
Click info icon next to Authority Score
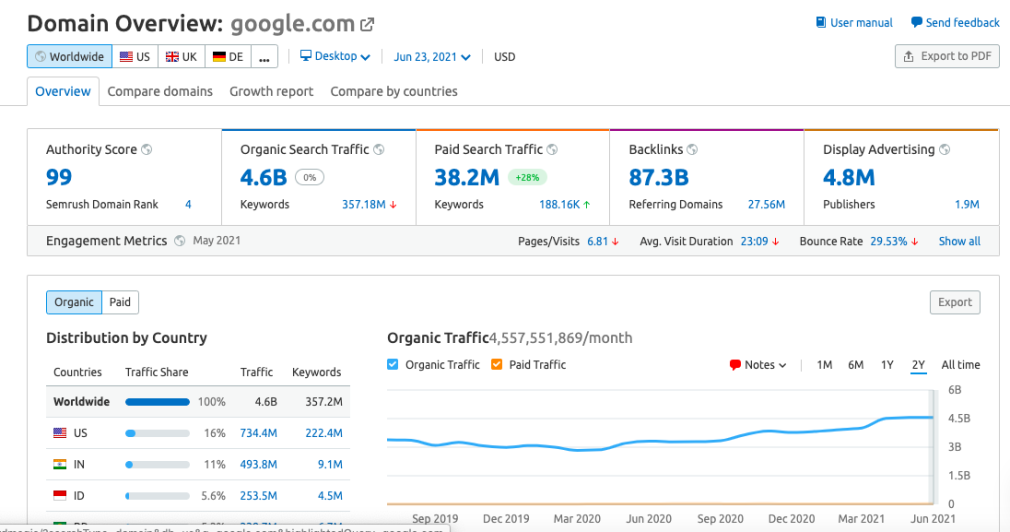click(147, 149)
